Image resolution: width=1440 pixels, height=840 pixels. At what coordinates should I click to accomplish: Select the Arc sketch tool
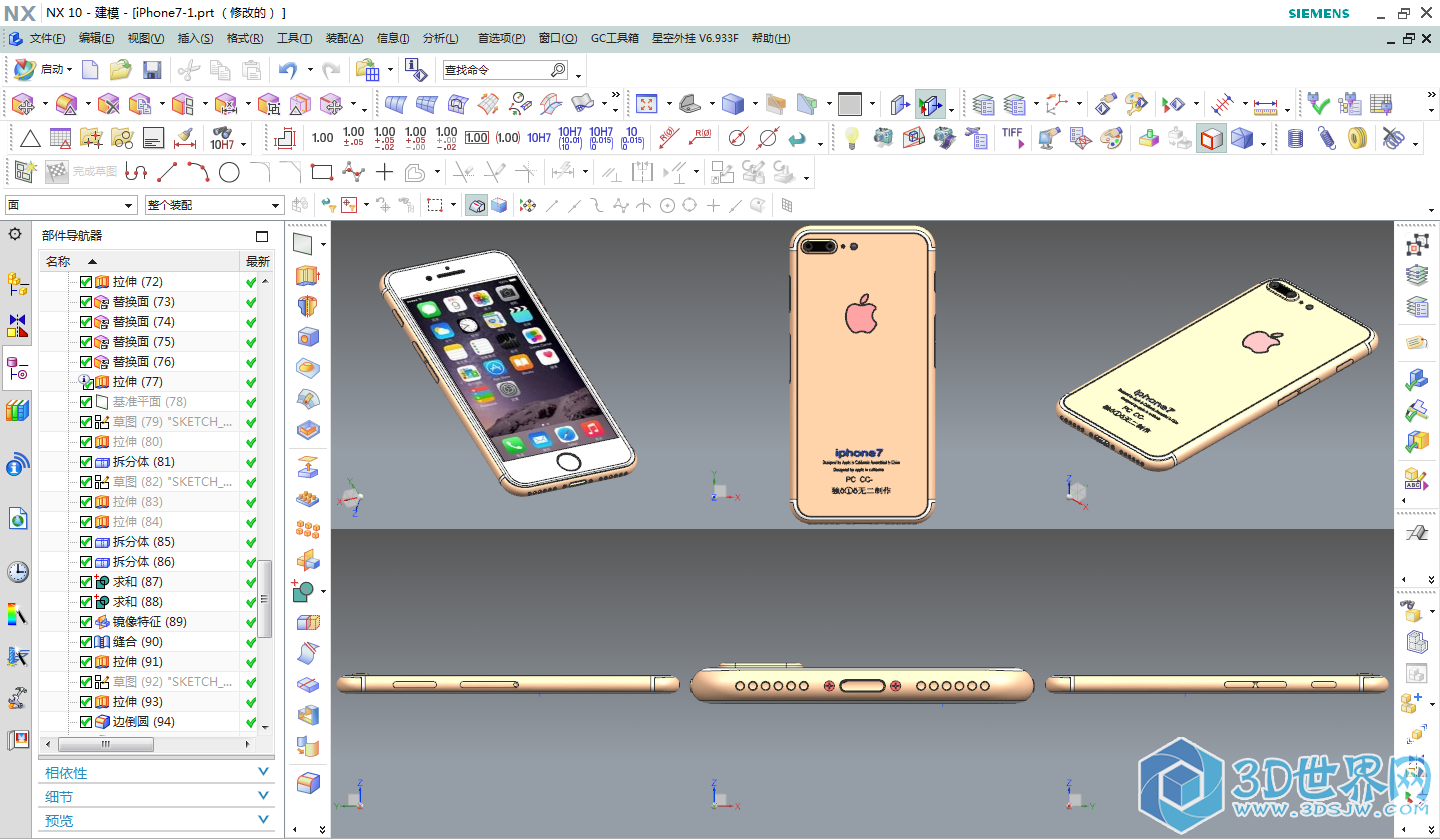(198, 172)
